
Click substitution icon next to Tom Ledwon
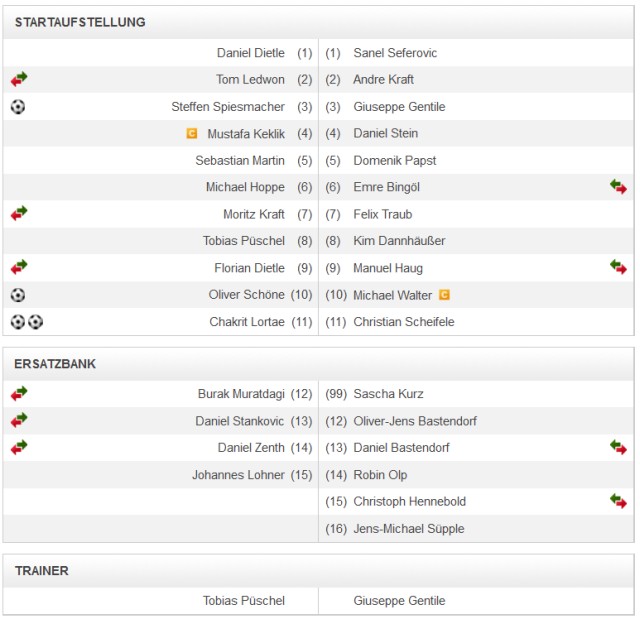[19, 79]
